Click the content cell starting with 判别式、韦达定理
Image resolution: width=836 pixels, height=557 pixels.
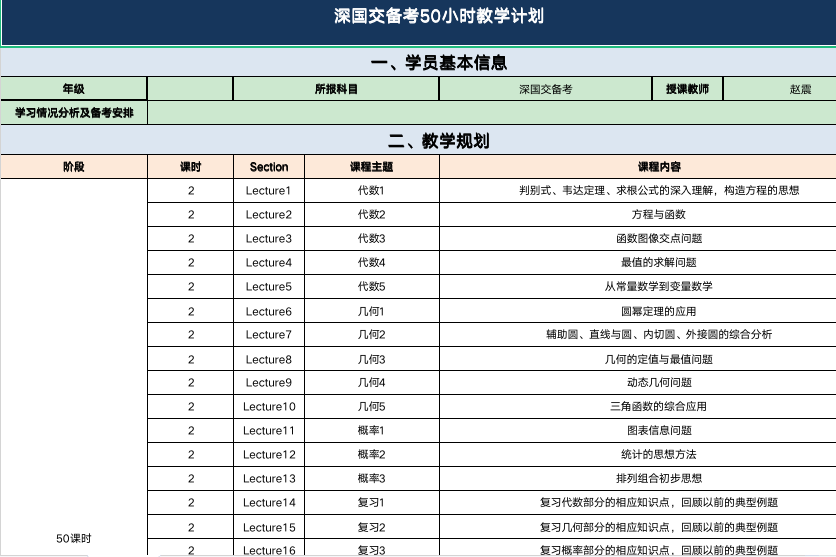click(x=638, y=190)
